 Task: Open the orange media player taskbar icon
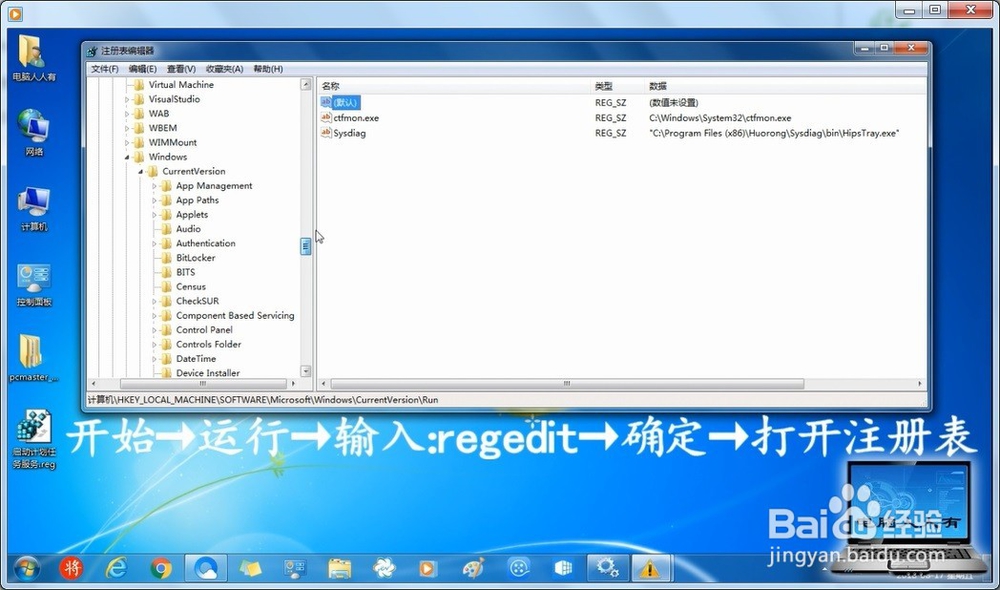point(427,568)
